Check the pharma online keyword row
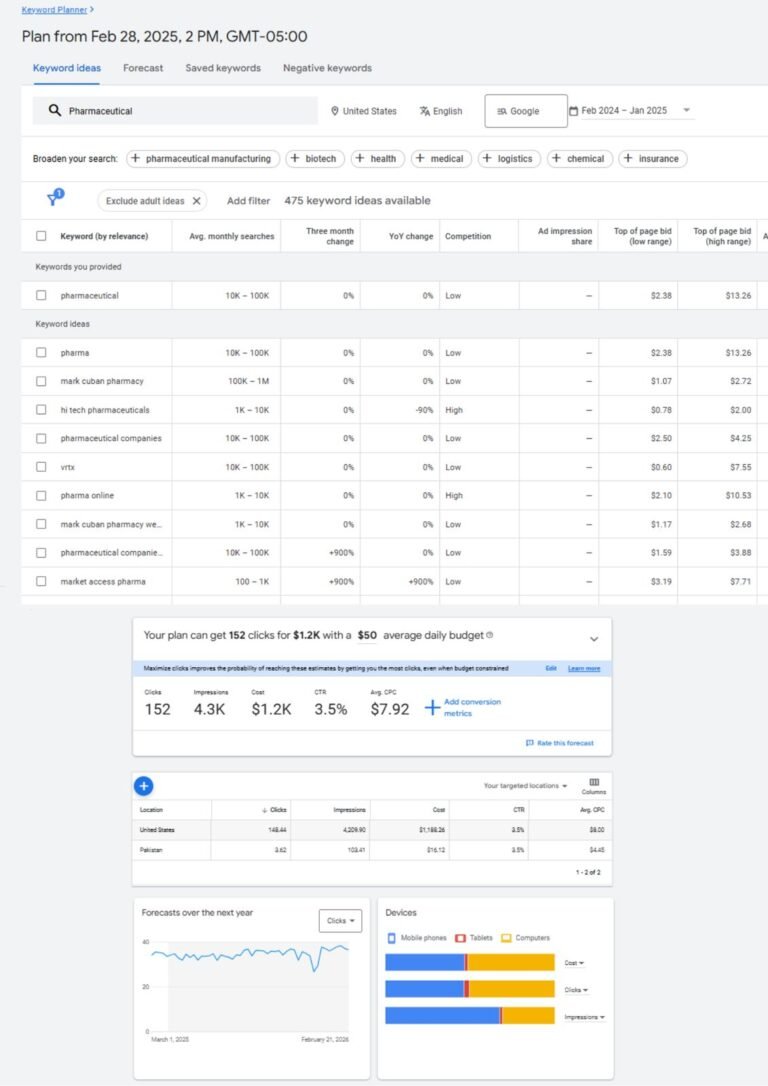The width and height of the screenshot is (768, 1086). pos(41,495)
